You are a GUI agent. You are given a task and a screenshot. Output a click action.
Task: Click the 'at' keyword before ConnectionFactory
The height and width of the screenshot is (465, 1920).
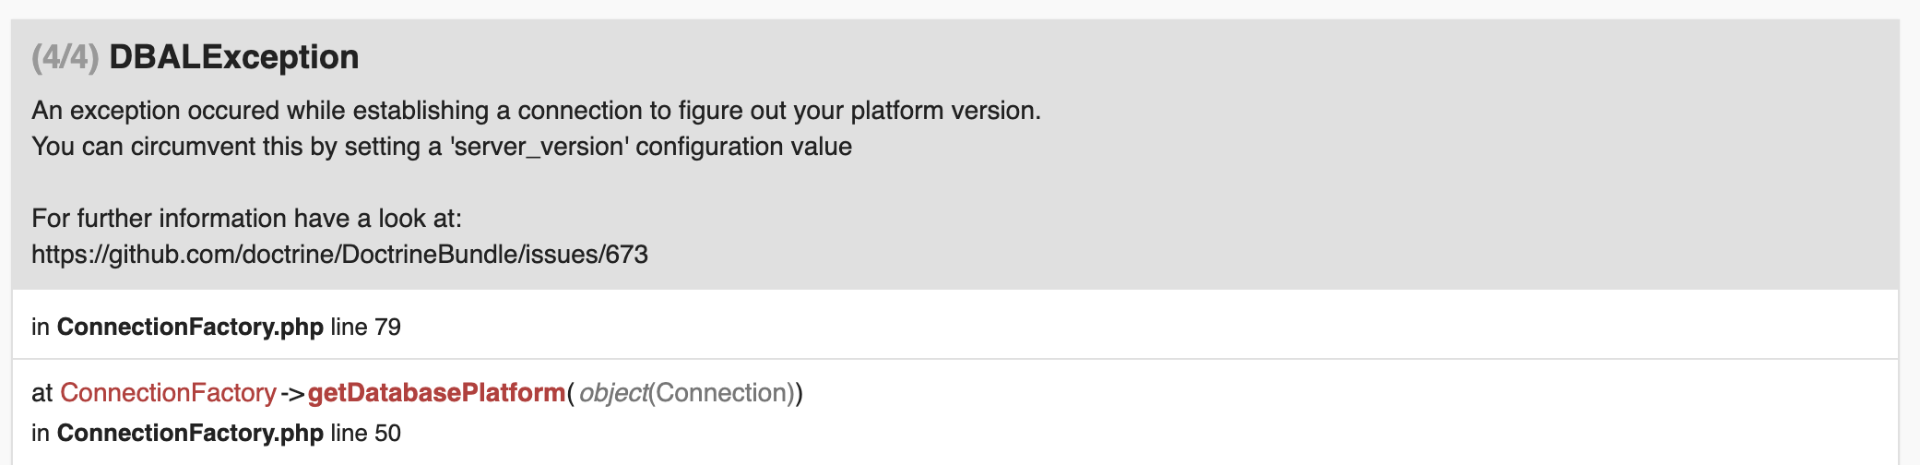[x=42, y=393]
